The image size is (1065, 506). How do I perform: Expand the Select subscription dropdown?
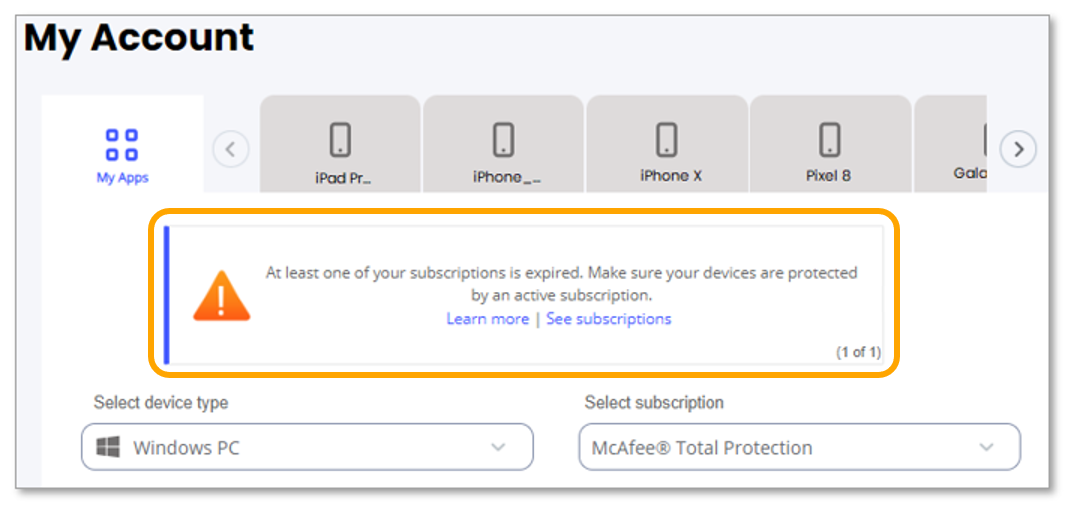[x=799, y=447]
